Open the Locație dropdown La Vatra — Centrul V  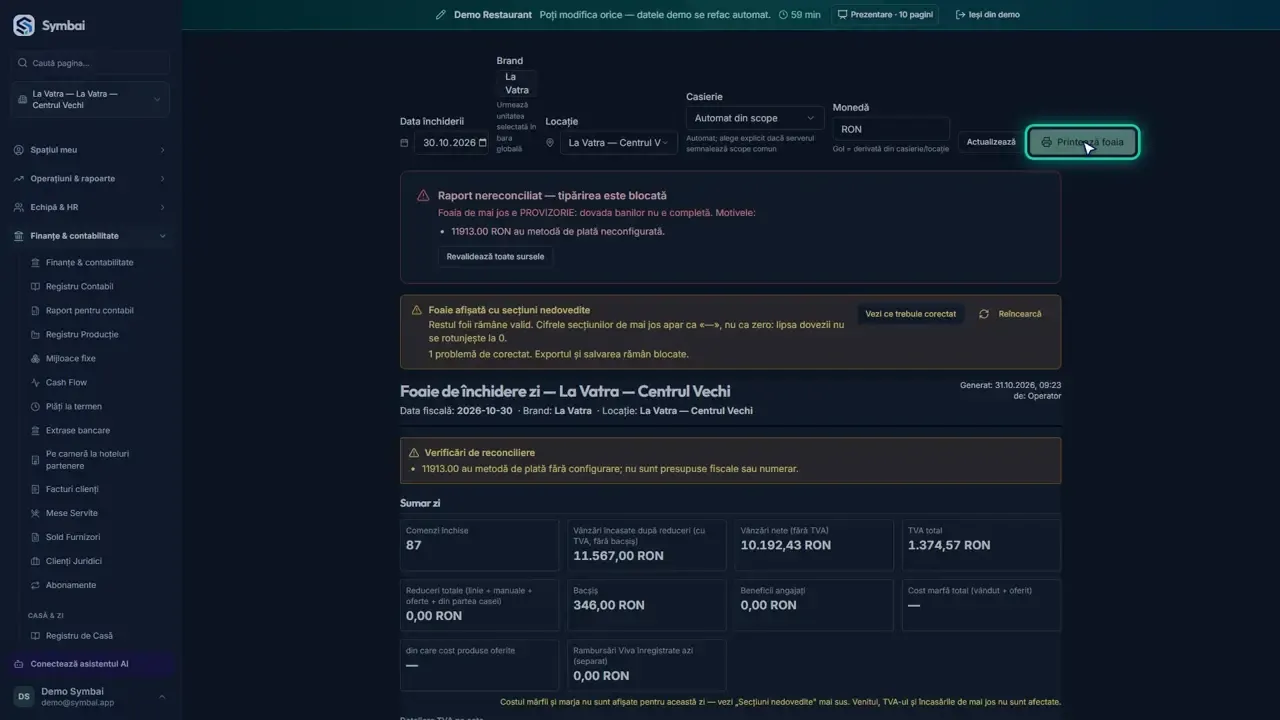click(619, 143)
